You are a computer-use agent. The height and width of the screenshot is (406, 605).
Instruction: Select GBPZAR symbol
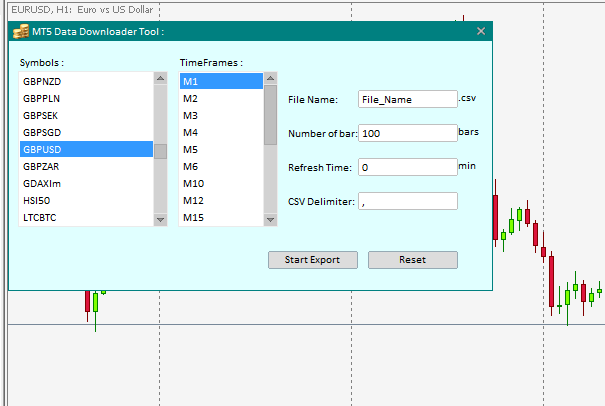point(86,166)
